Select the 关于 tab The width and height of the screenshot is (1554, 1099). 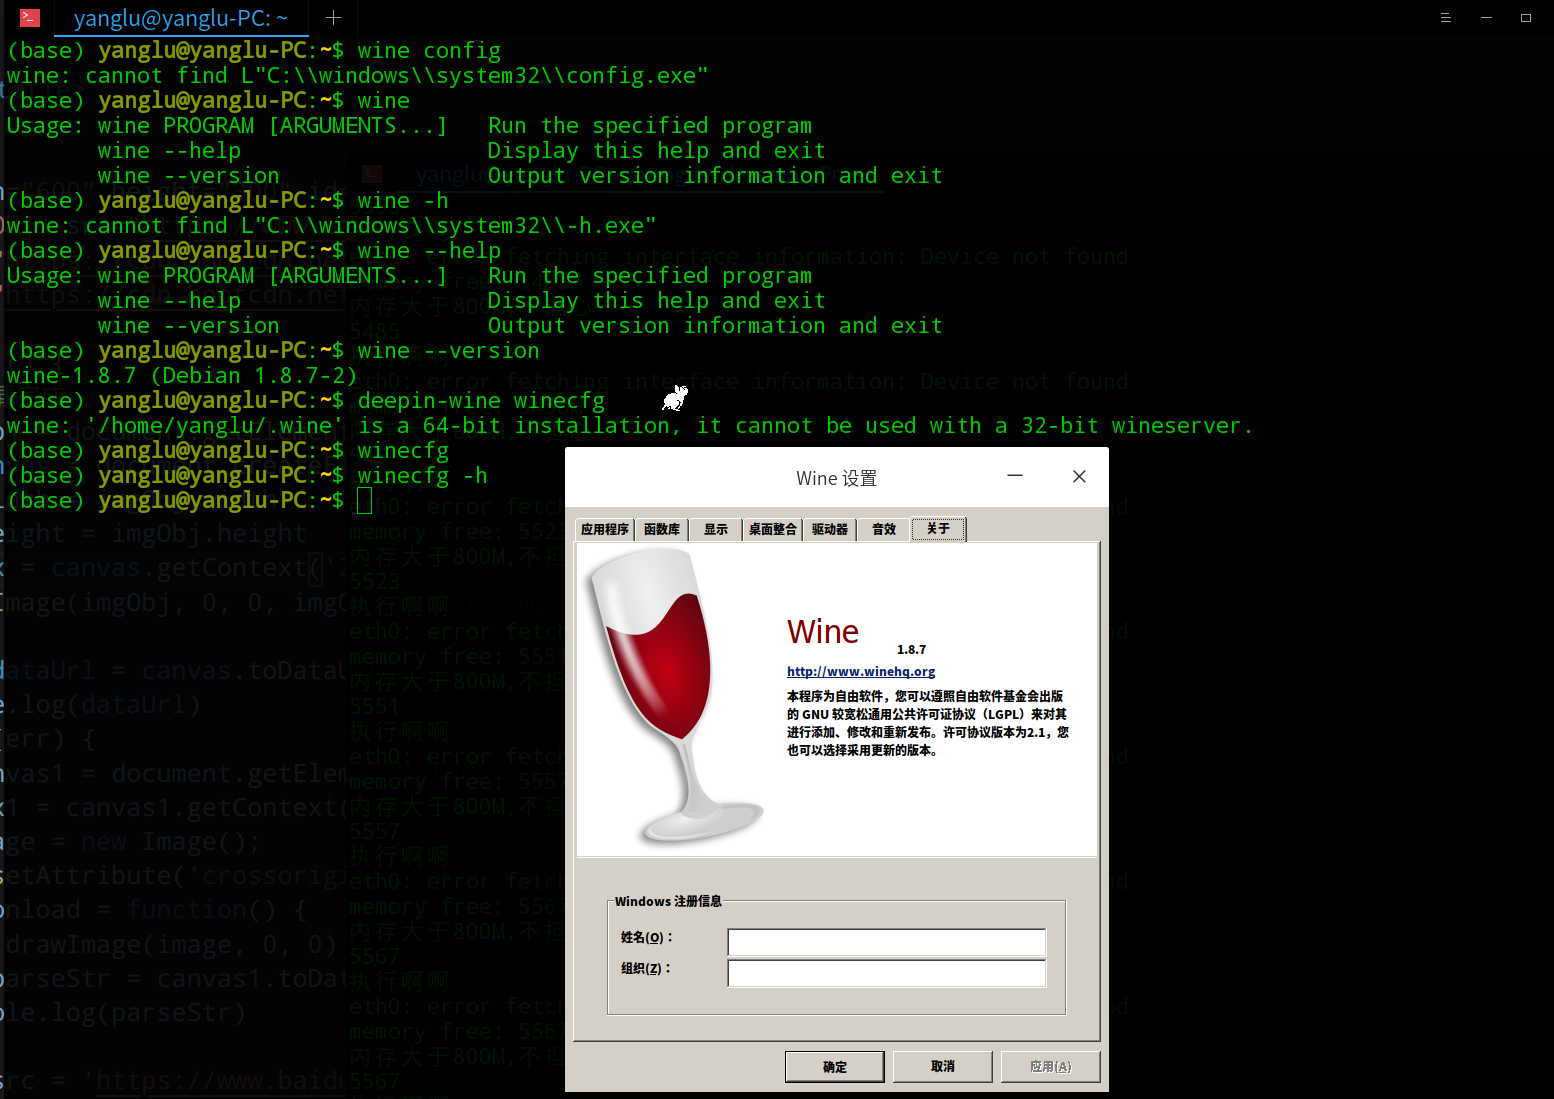938,529
